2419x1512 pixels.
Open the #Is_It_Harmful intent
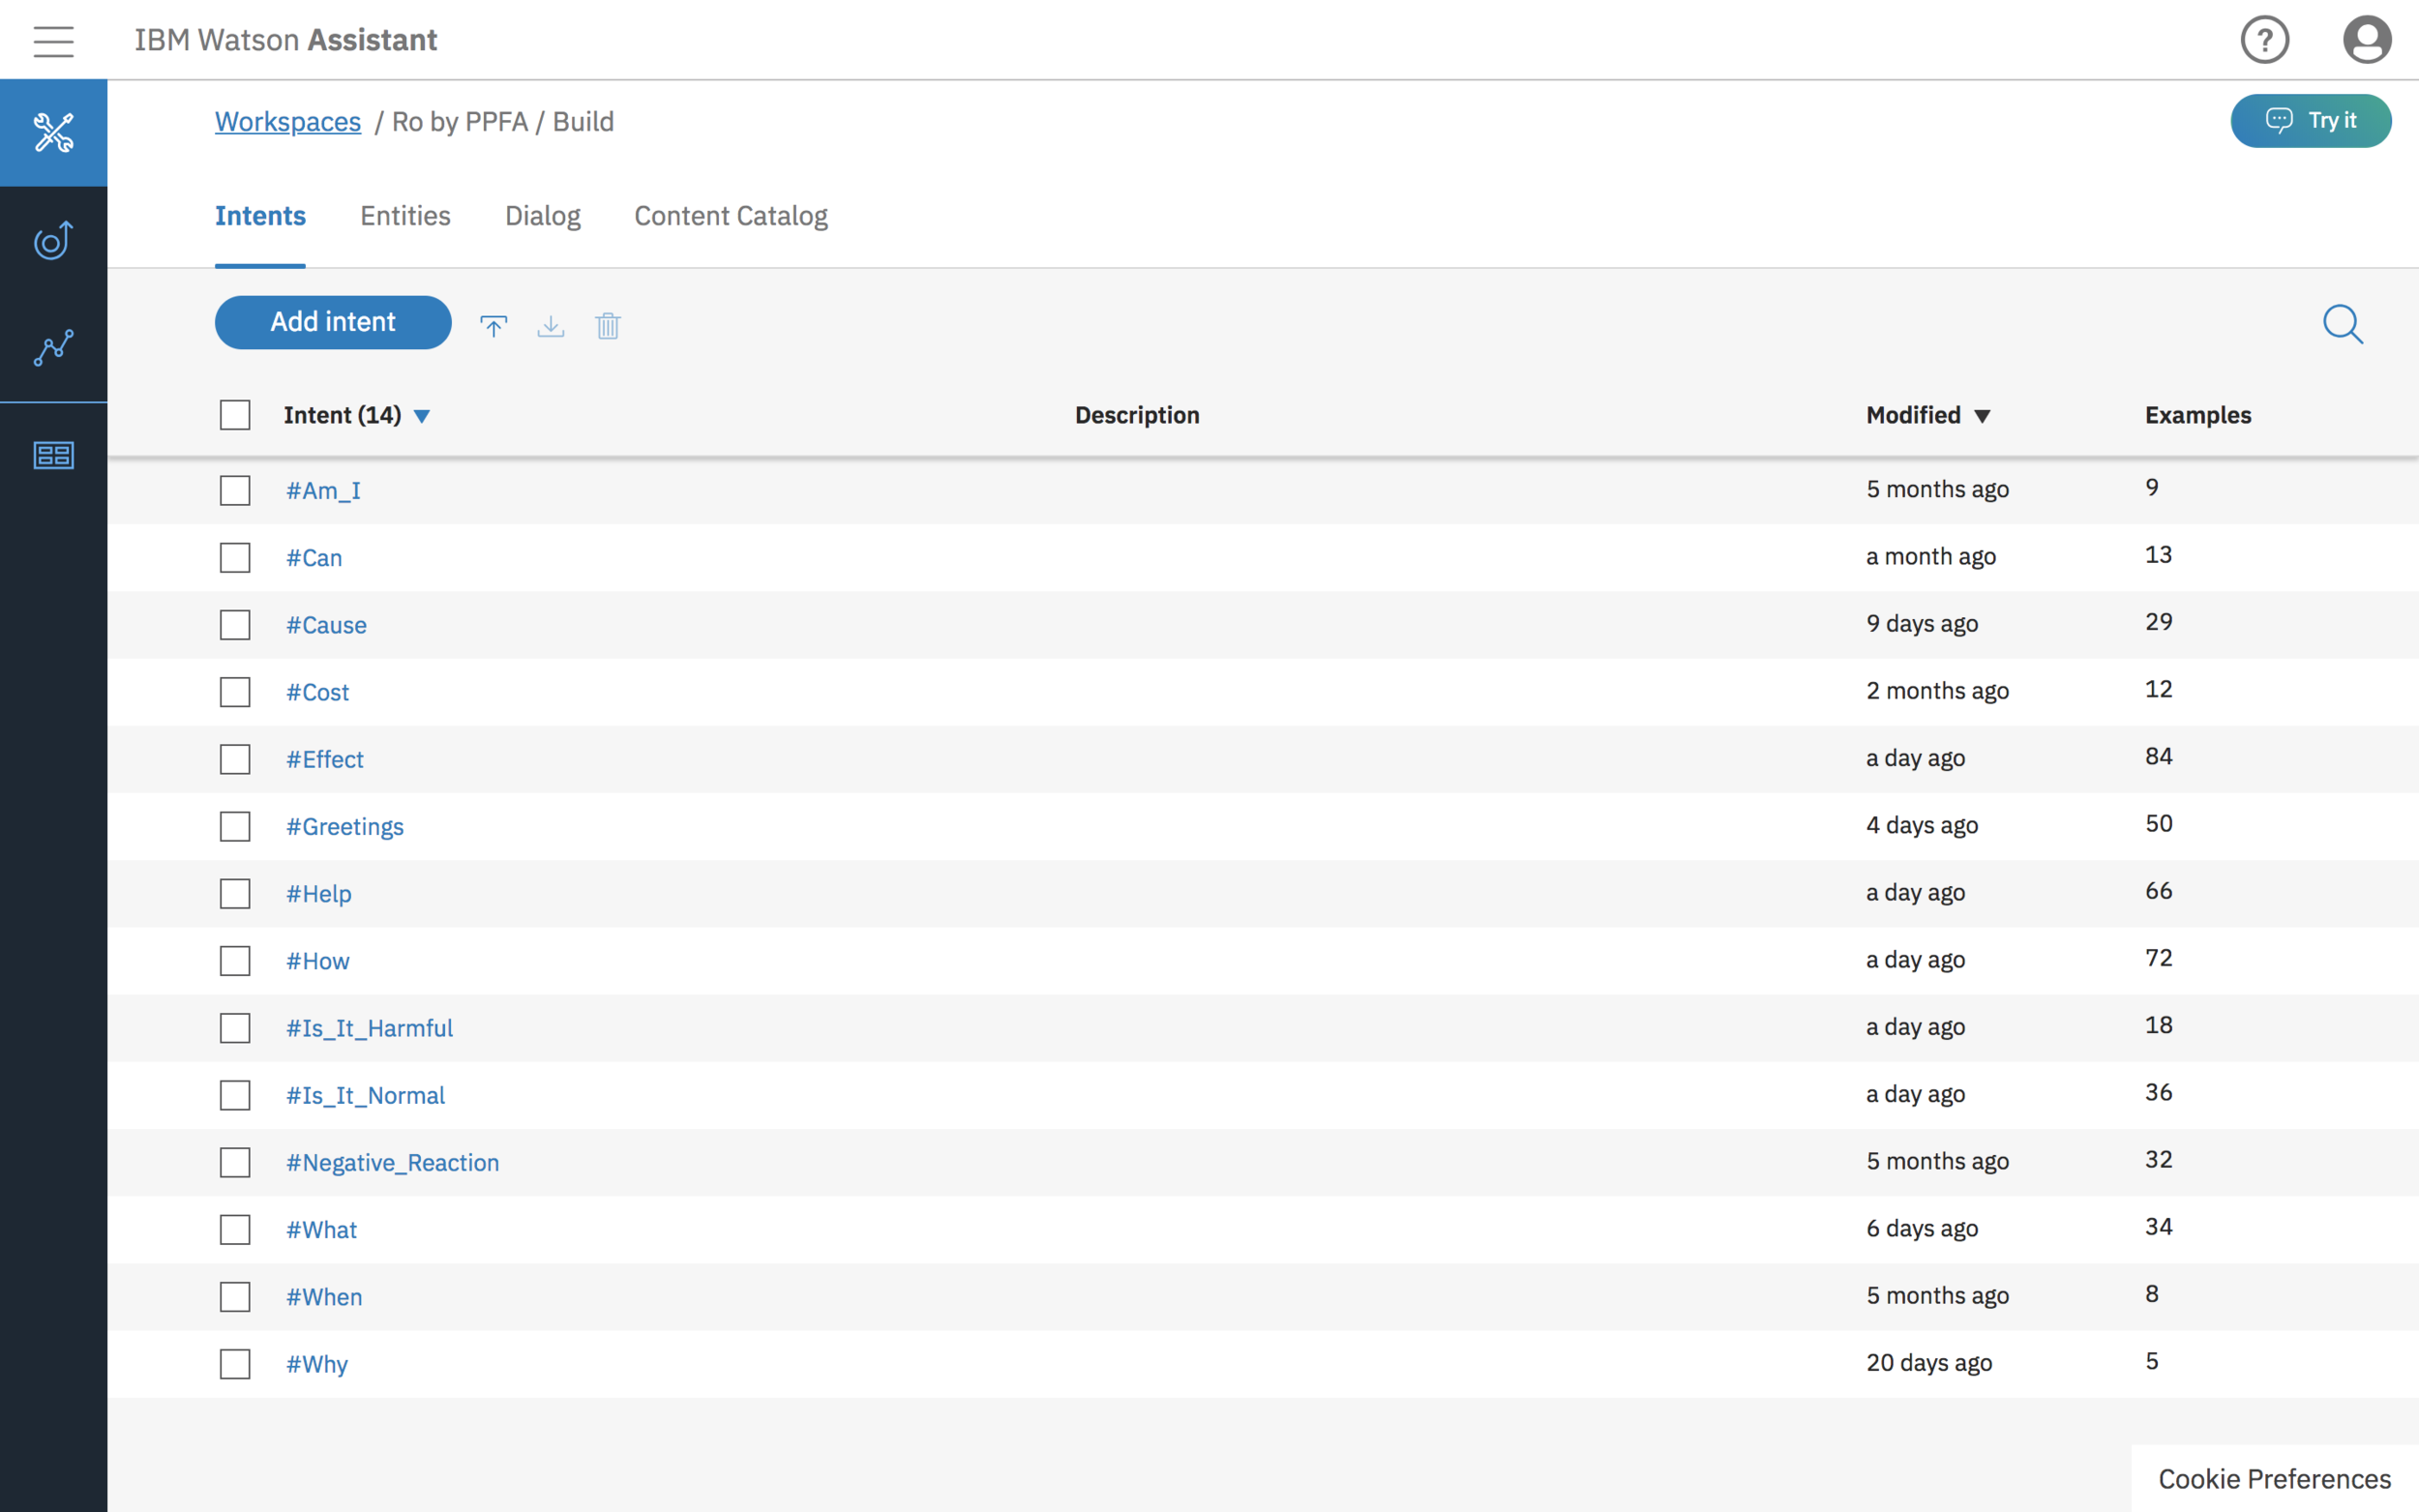[x=369, y=1028]
